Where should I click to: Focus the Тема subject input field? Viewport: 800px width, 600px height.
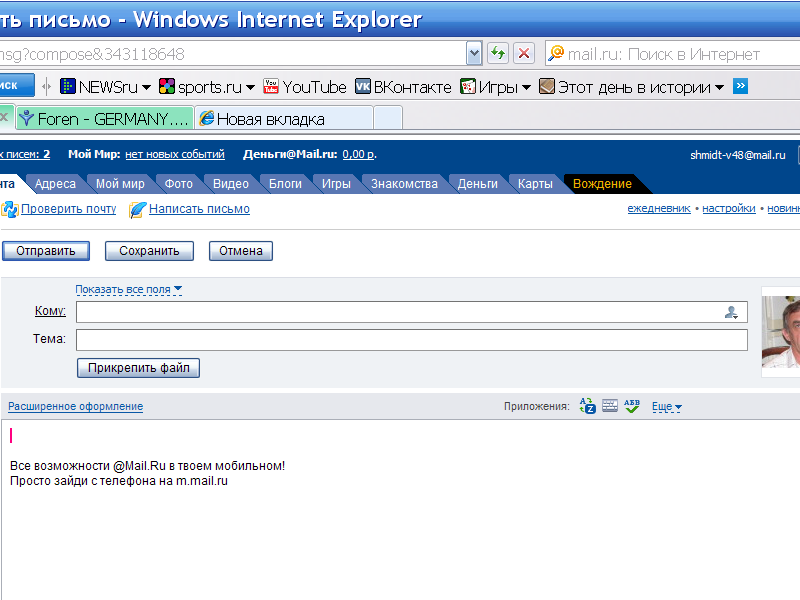(412, 340)
